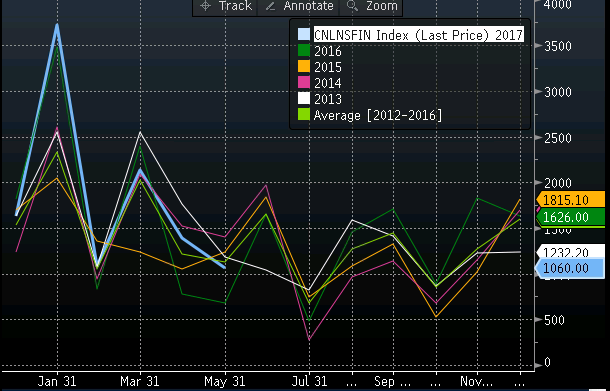The height and width of the screenshot is (391, 610).
Task: Click the 2013 white legend swatch
Action: click(304, 98)
